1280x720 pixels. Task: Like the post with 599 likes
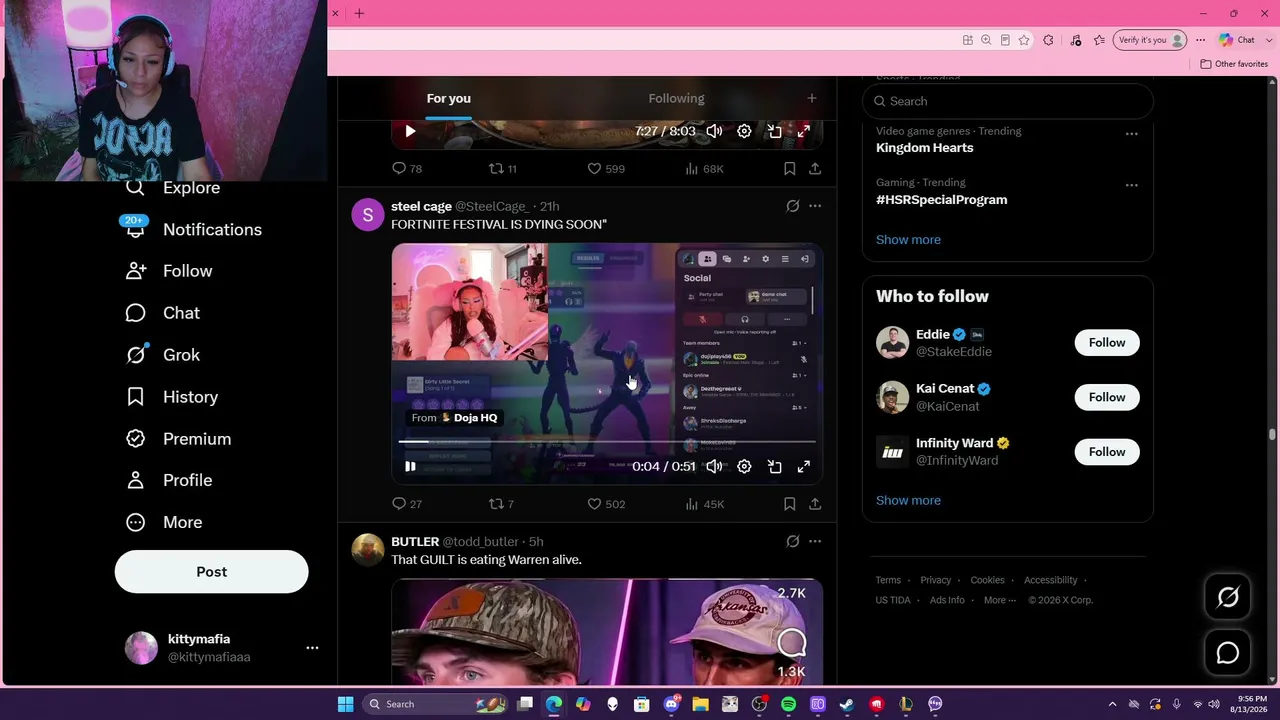coord(605,169)
